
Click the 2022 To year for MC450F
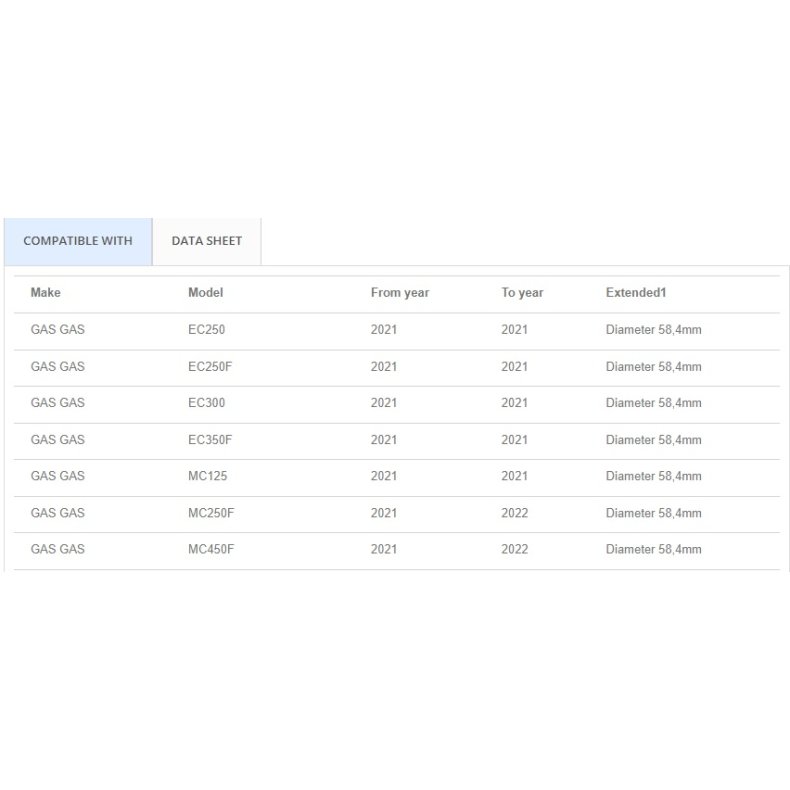[514, 549]
